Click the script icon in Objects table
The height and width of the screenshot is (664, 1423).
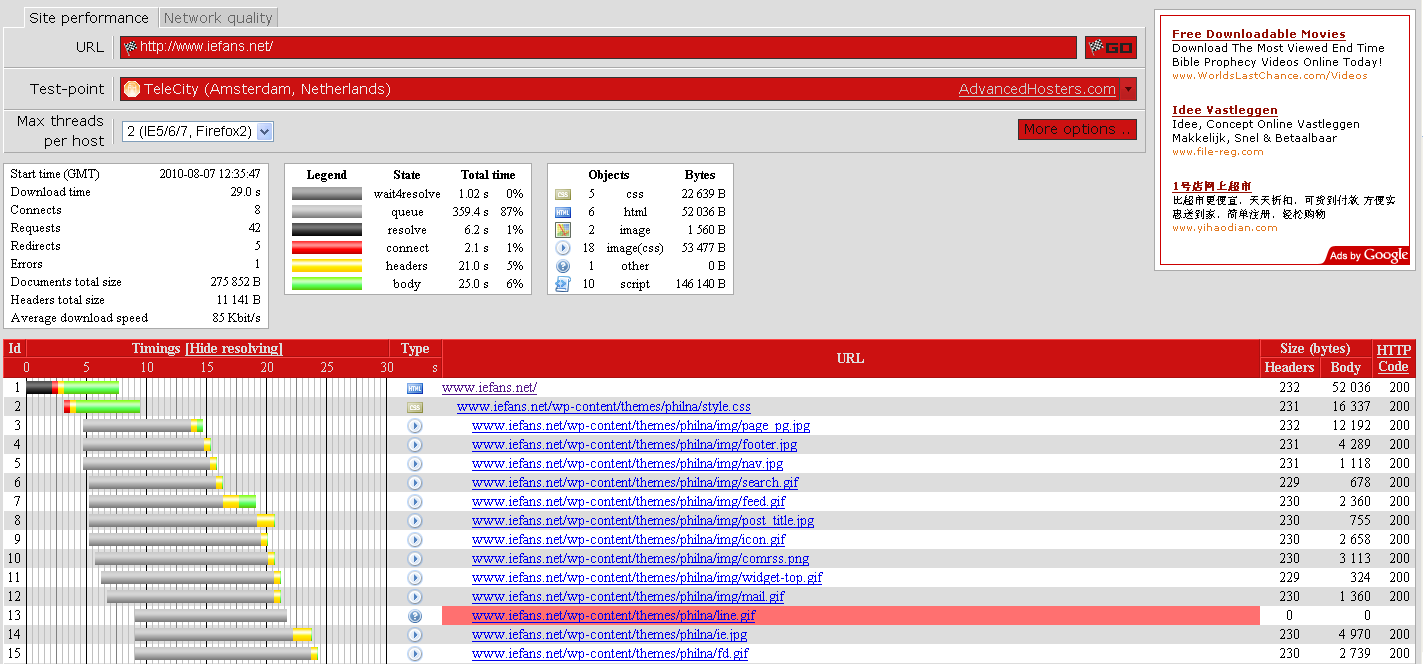tap(562, 284)
